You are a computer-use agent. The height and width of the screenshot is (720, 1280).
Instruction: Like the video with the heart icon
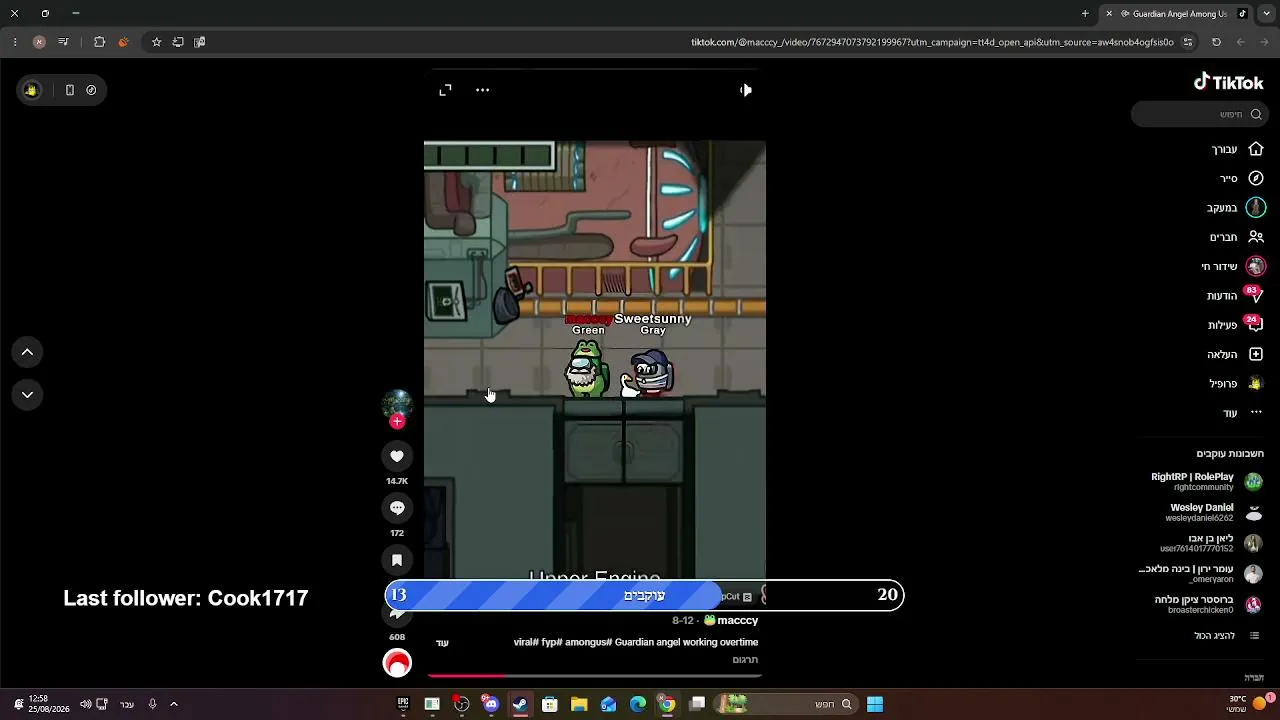(397, 456)
